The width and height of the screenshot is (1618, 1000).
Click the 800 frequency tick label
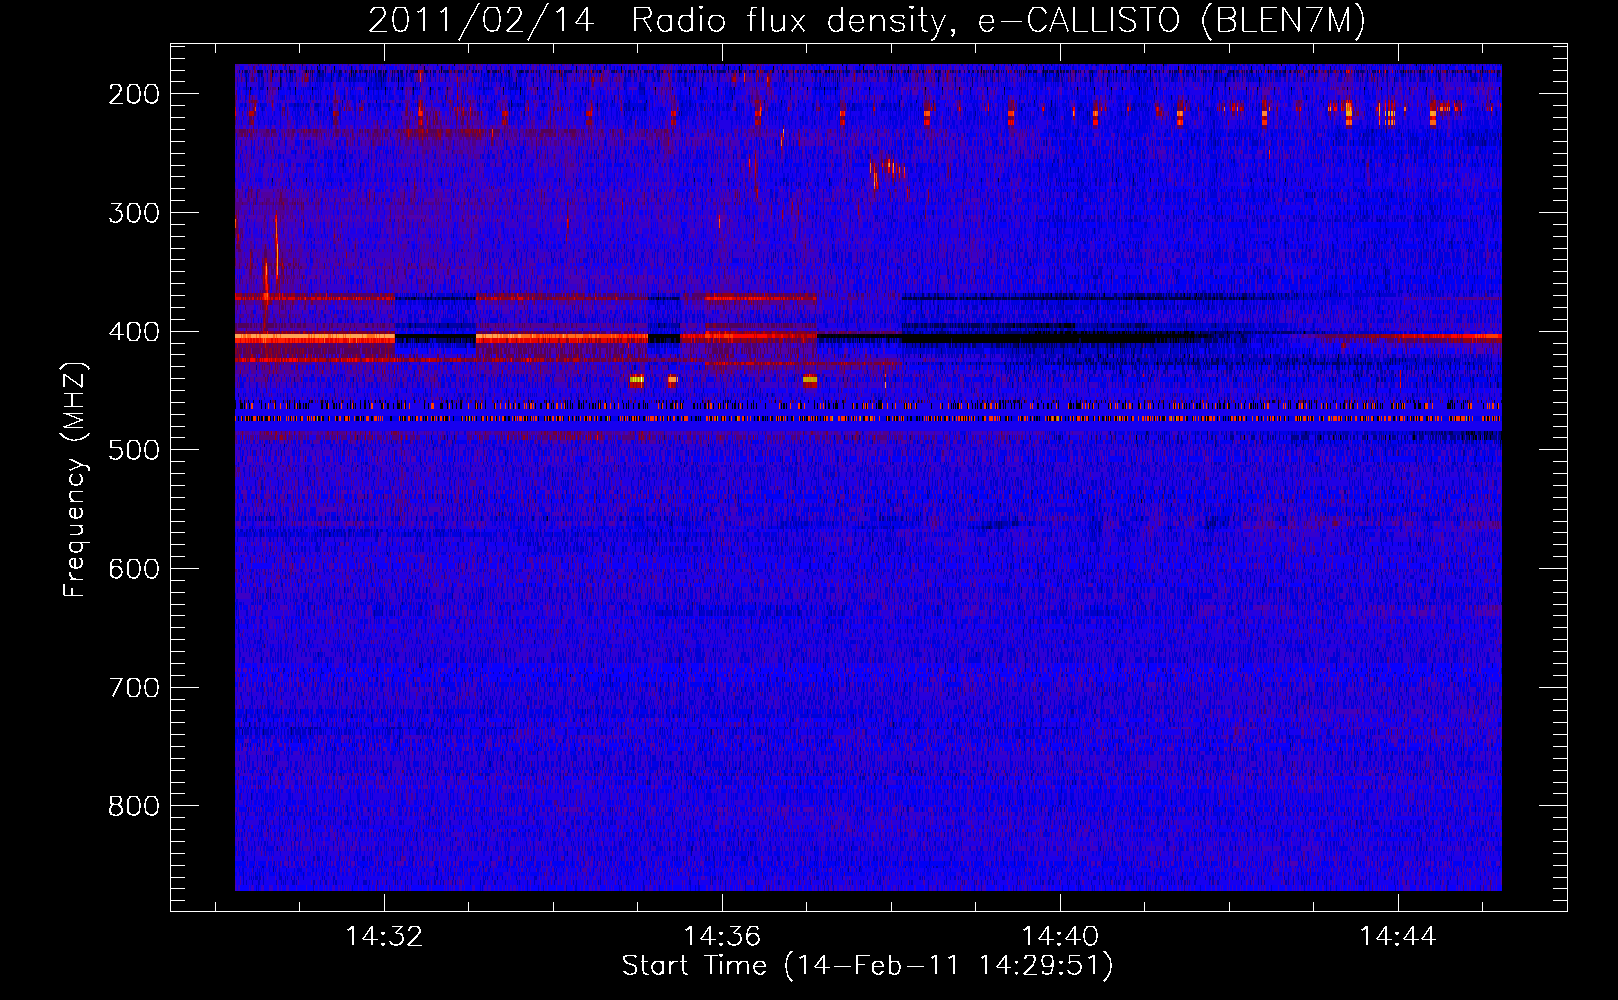point(133,806)
